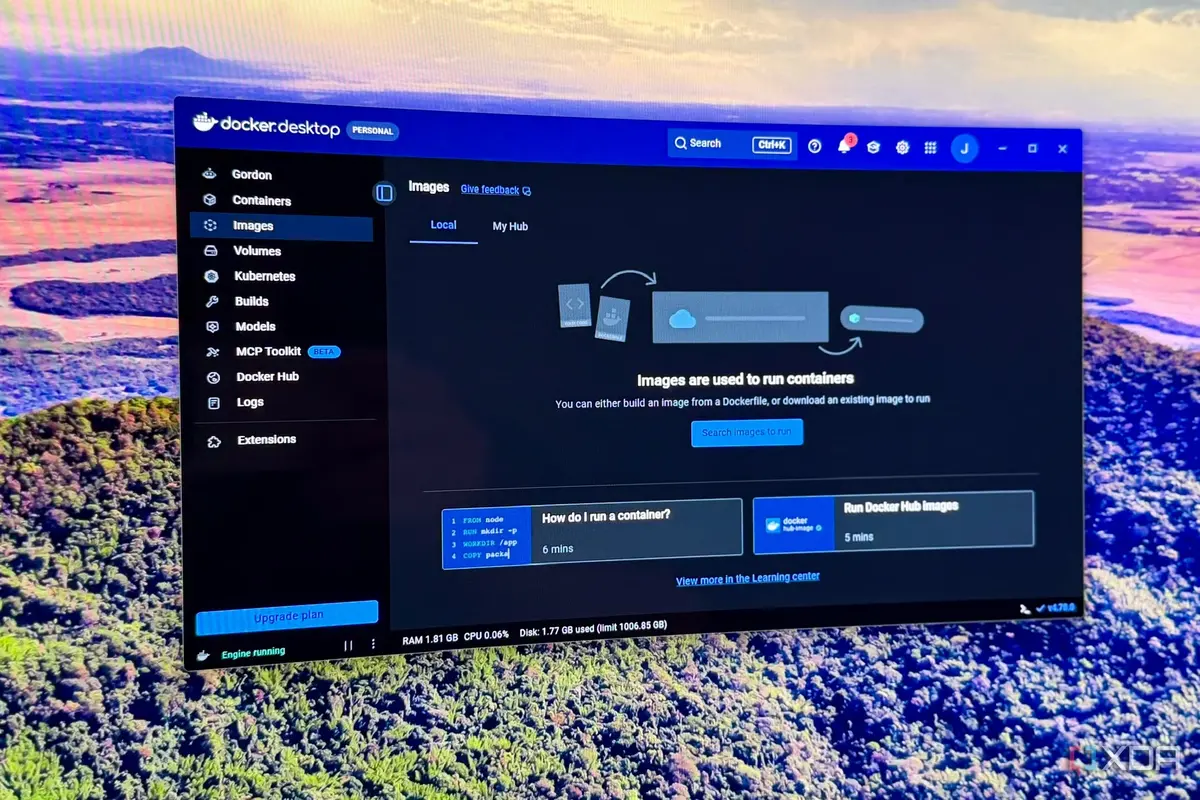Screen dimensions: 1200x800
Task: Open the J user account avatar
Action: click(964, 148)
